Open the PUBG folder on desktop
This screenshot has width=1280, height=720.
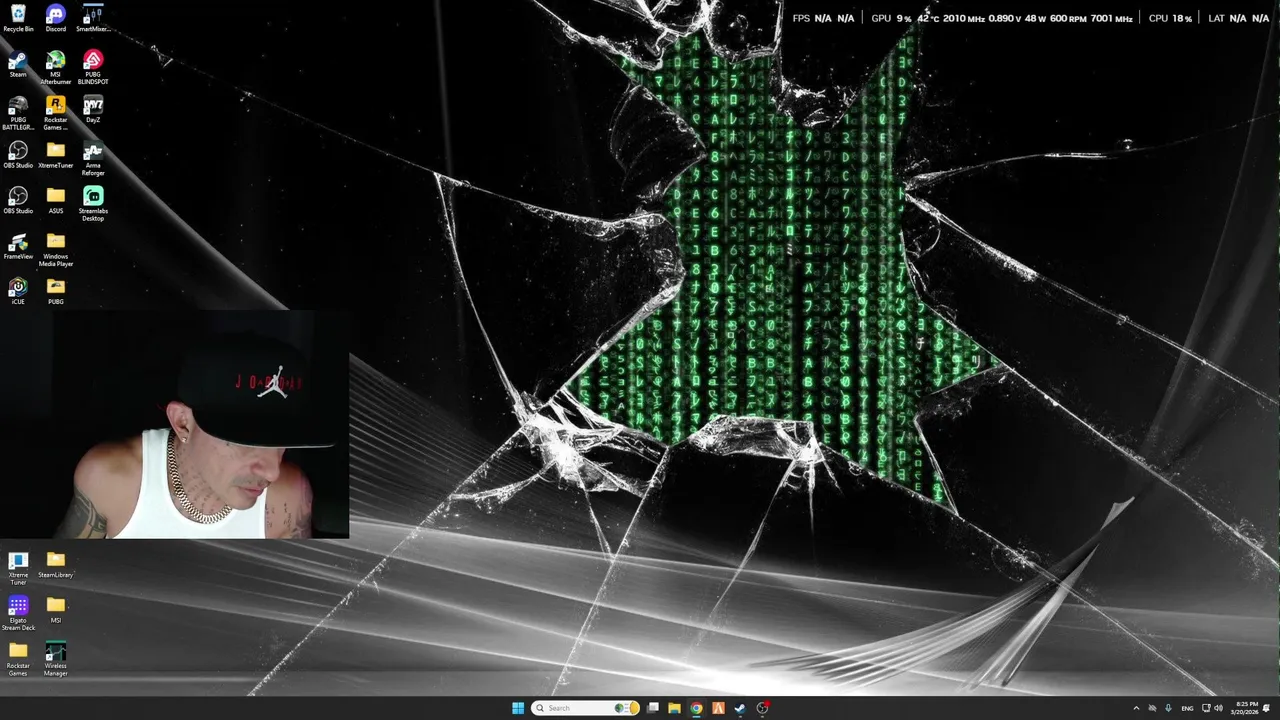pos(56,292)
